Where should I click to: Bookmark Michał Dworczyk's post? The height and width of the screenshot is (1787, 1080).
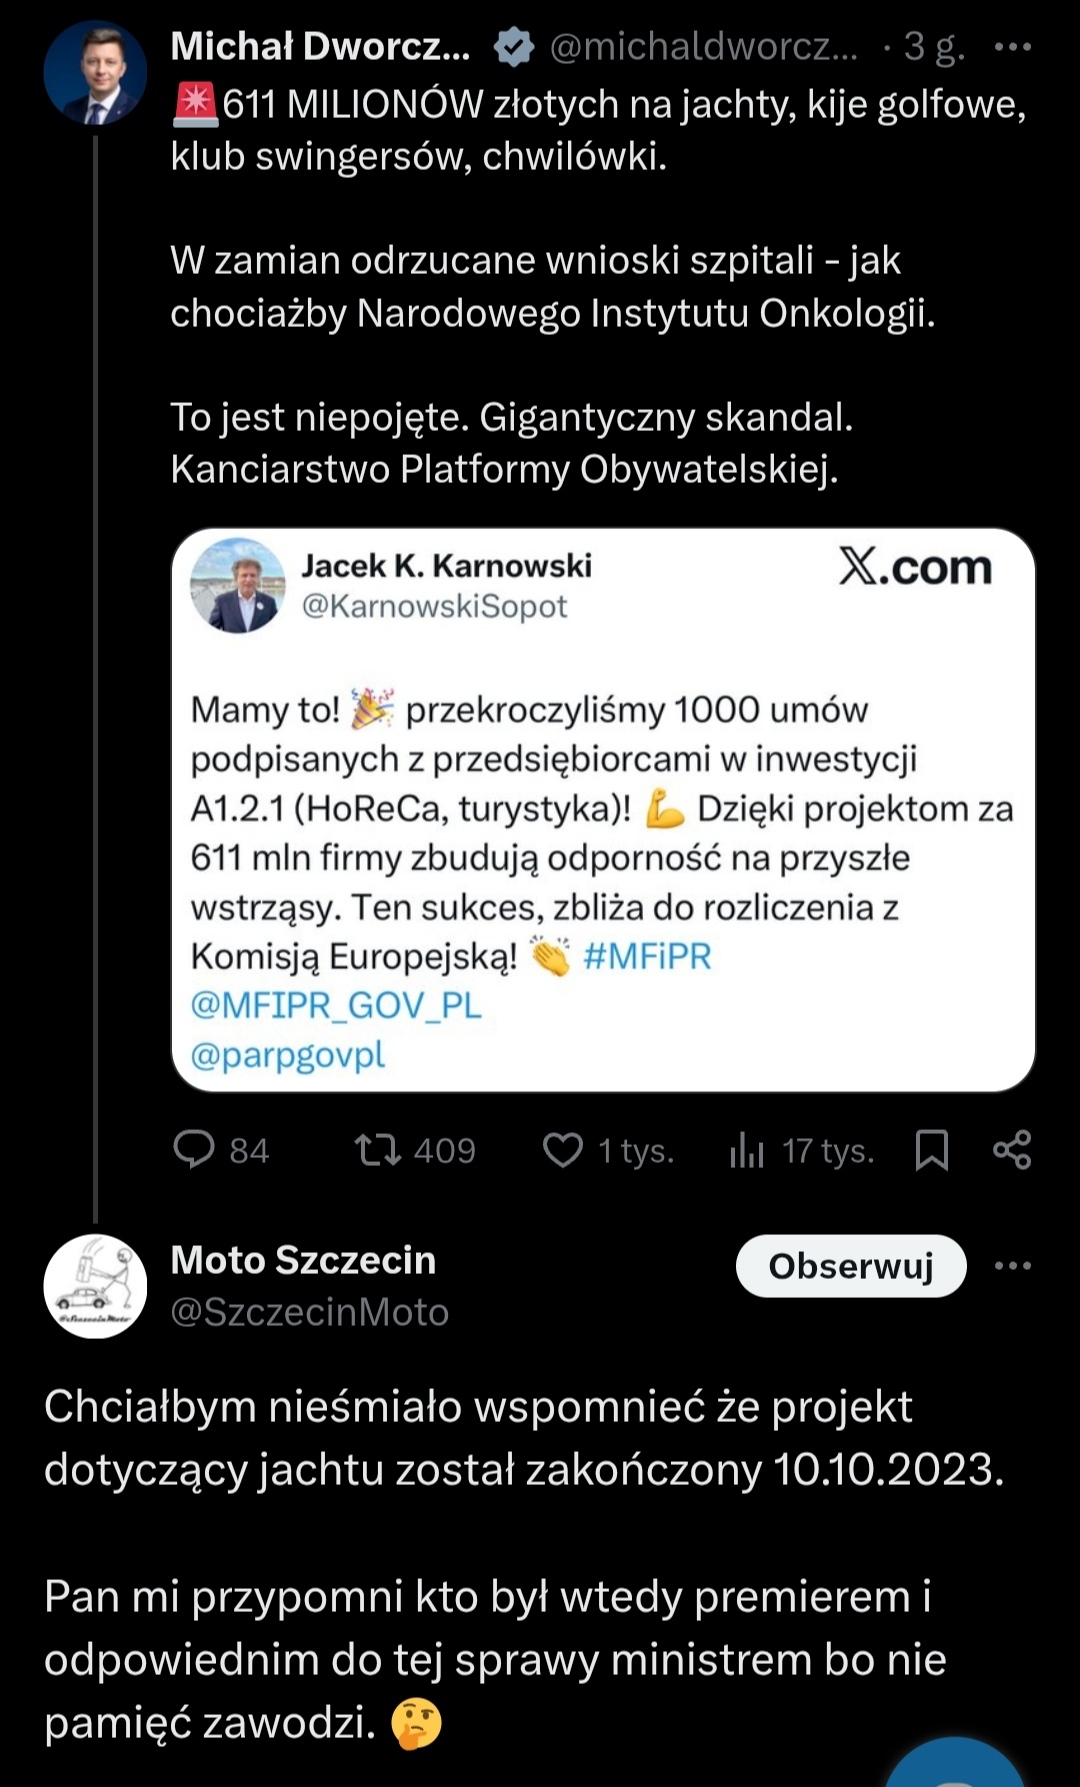pos(932,1150)
